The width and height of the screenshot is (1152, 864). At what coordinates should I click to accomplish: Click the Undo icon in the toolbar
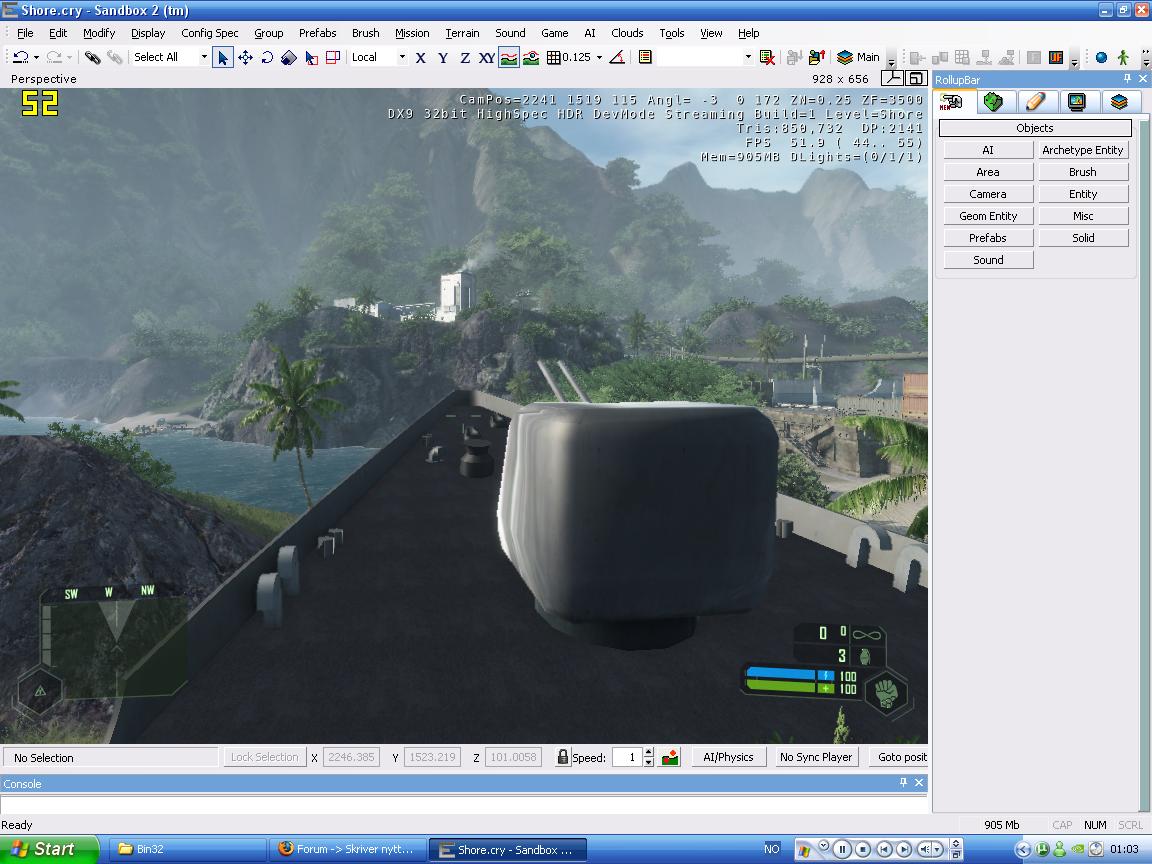coord(20,57)
